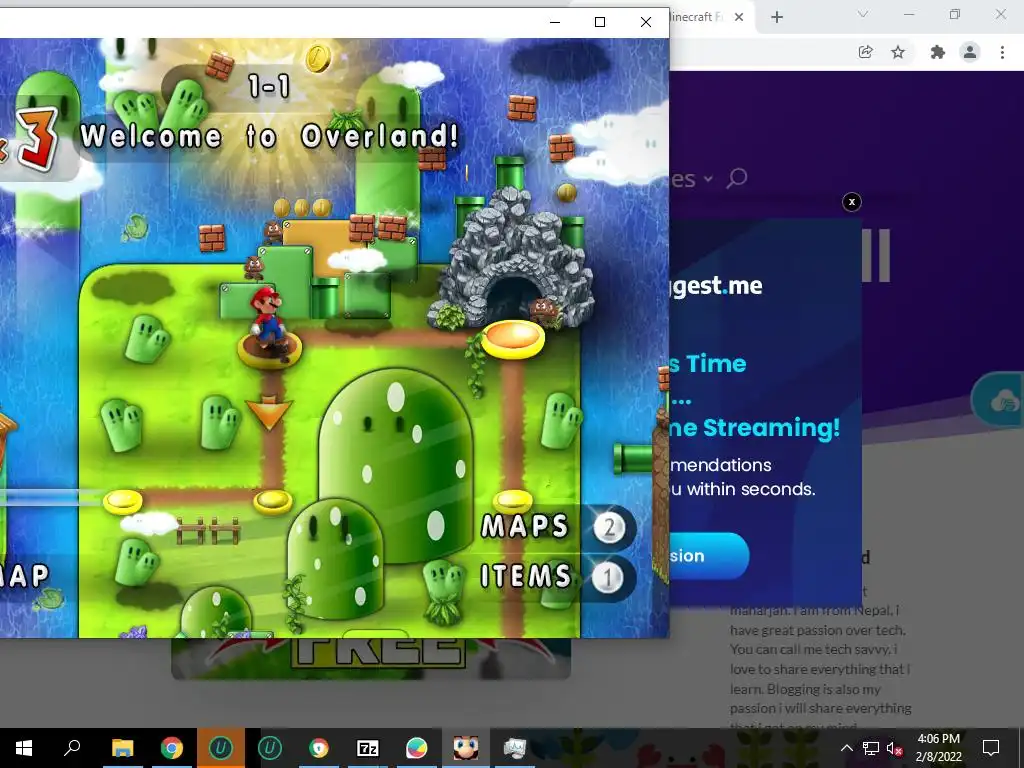This screenshot has height=768, width=1024.
Task: Open the Chrome profile avatar
Action: point(970,52)
